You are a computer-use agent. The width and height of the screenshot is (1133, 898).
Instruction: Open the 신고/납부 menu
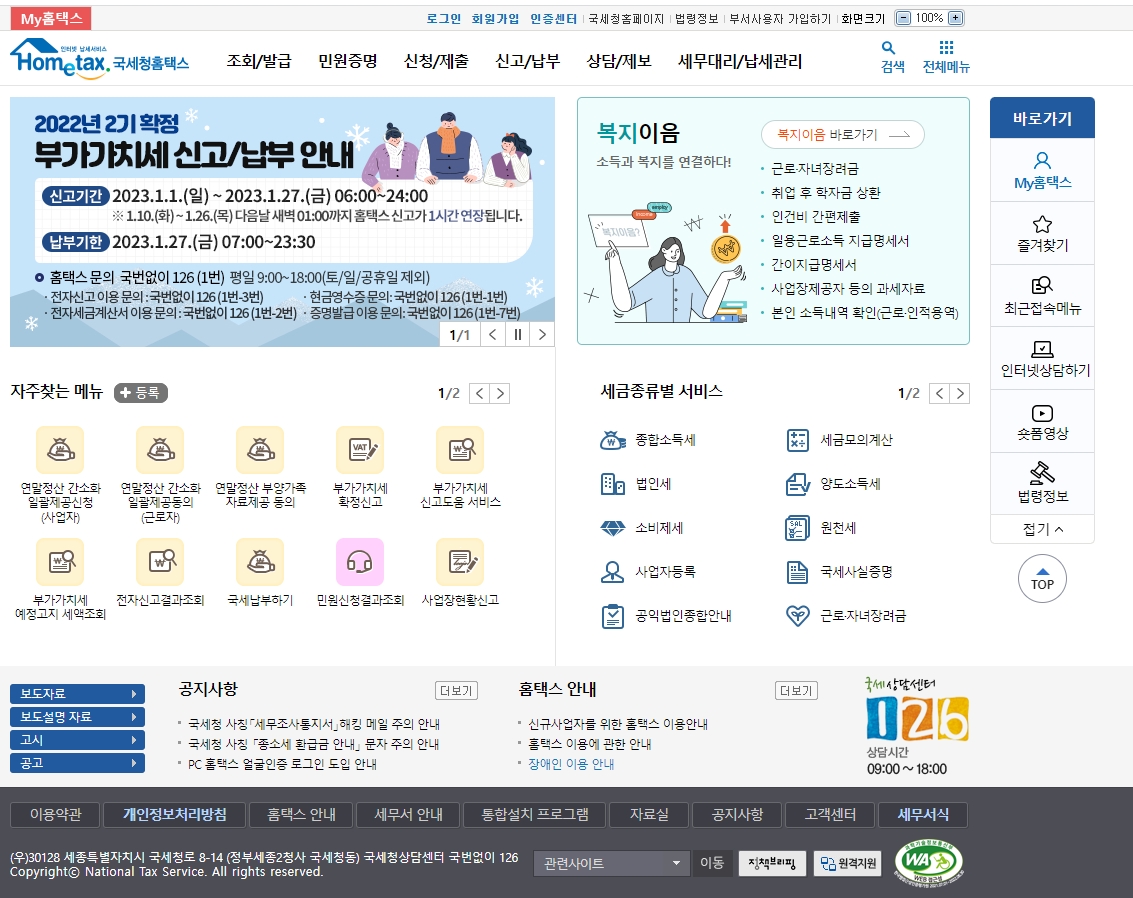coord(526,59)
